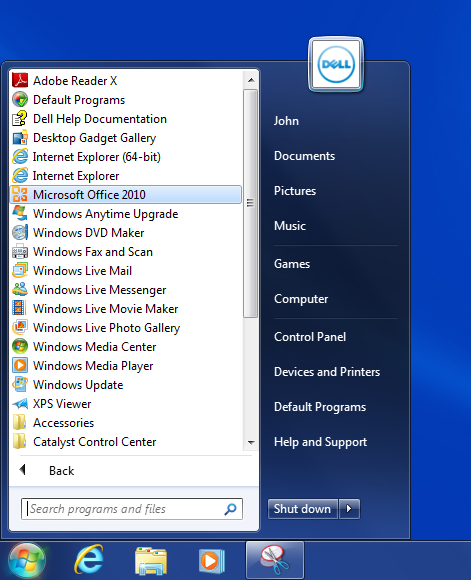This screenshot has width=471, height=580.
Task: Click the Windows Live Movie Maker icon
Action: (x=20, y=308)
